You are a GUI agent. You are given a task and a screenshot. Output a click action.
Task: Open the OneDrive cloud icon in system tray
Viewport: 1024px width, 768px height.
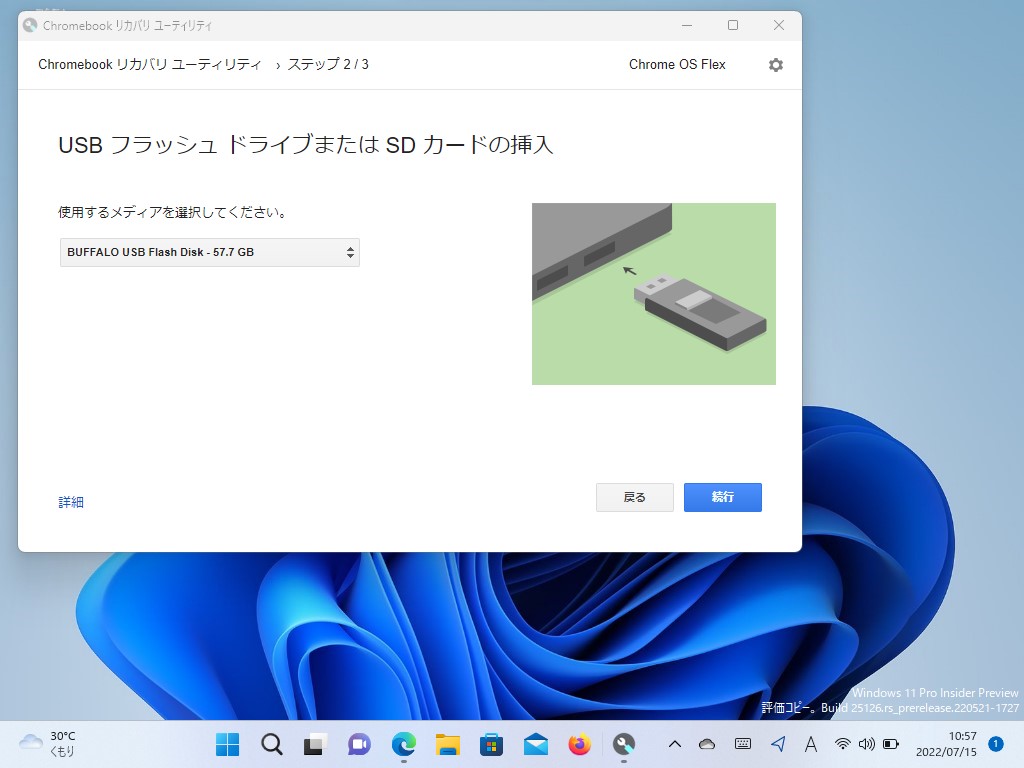[x=705, y=744]
